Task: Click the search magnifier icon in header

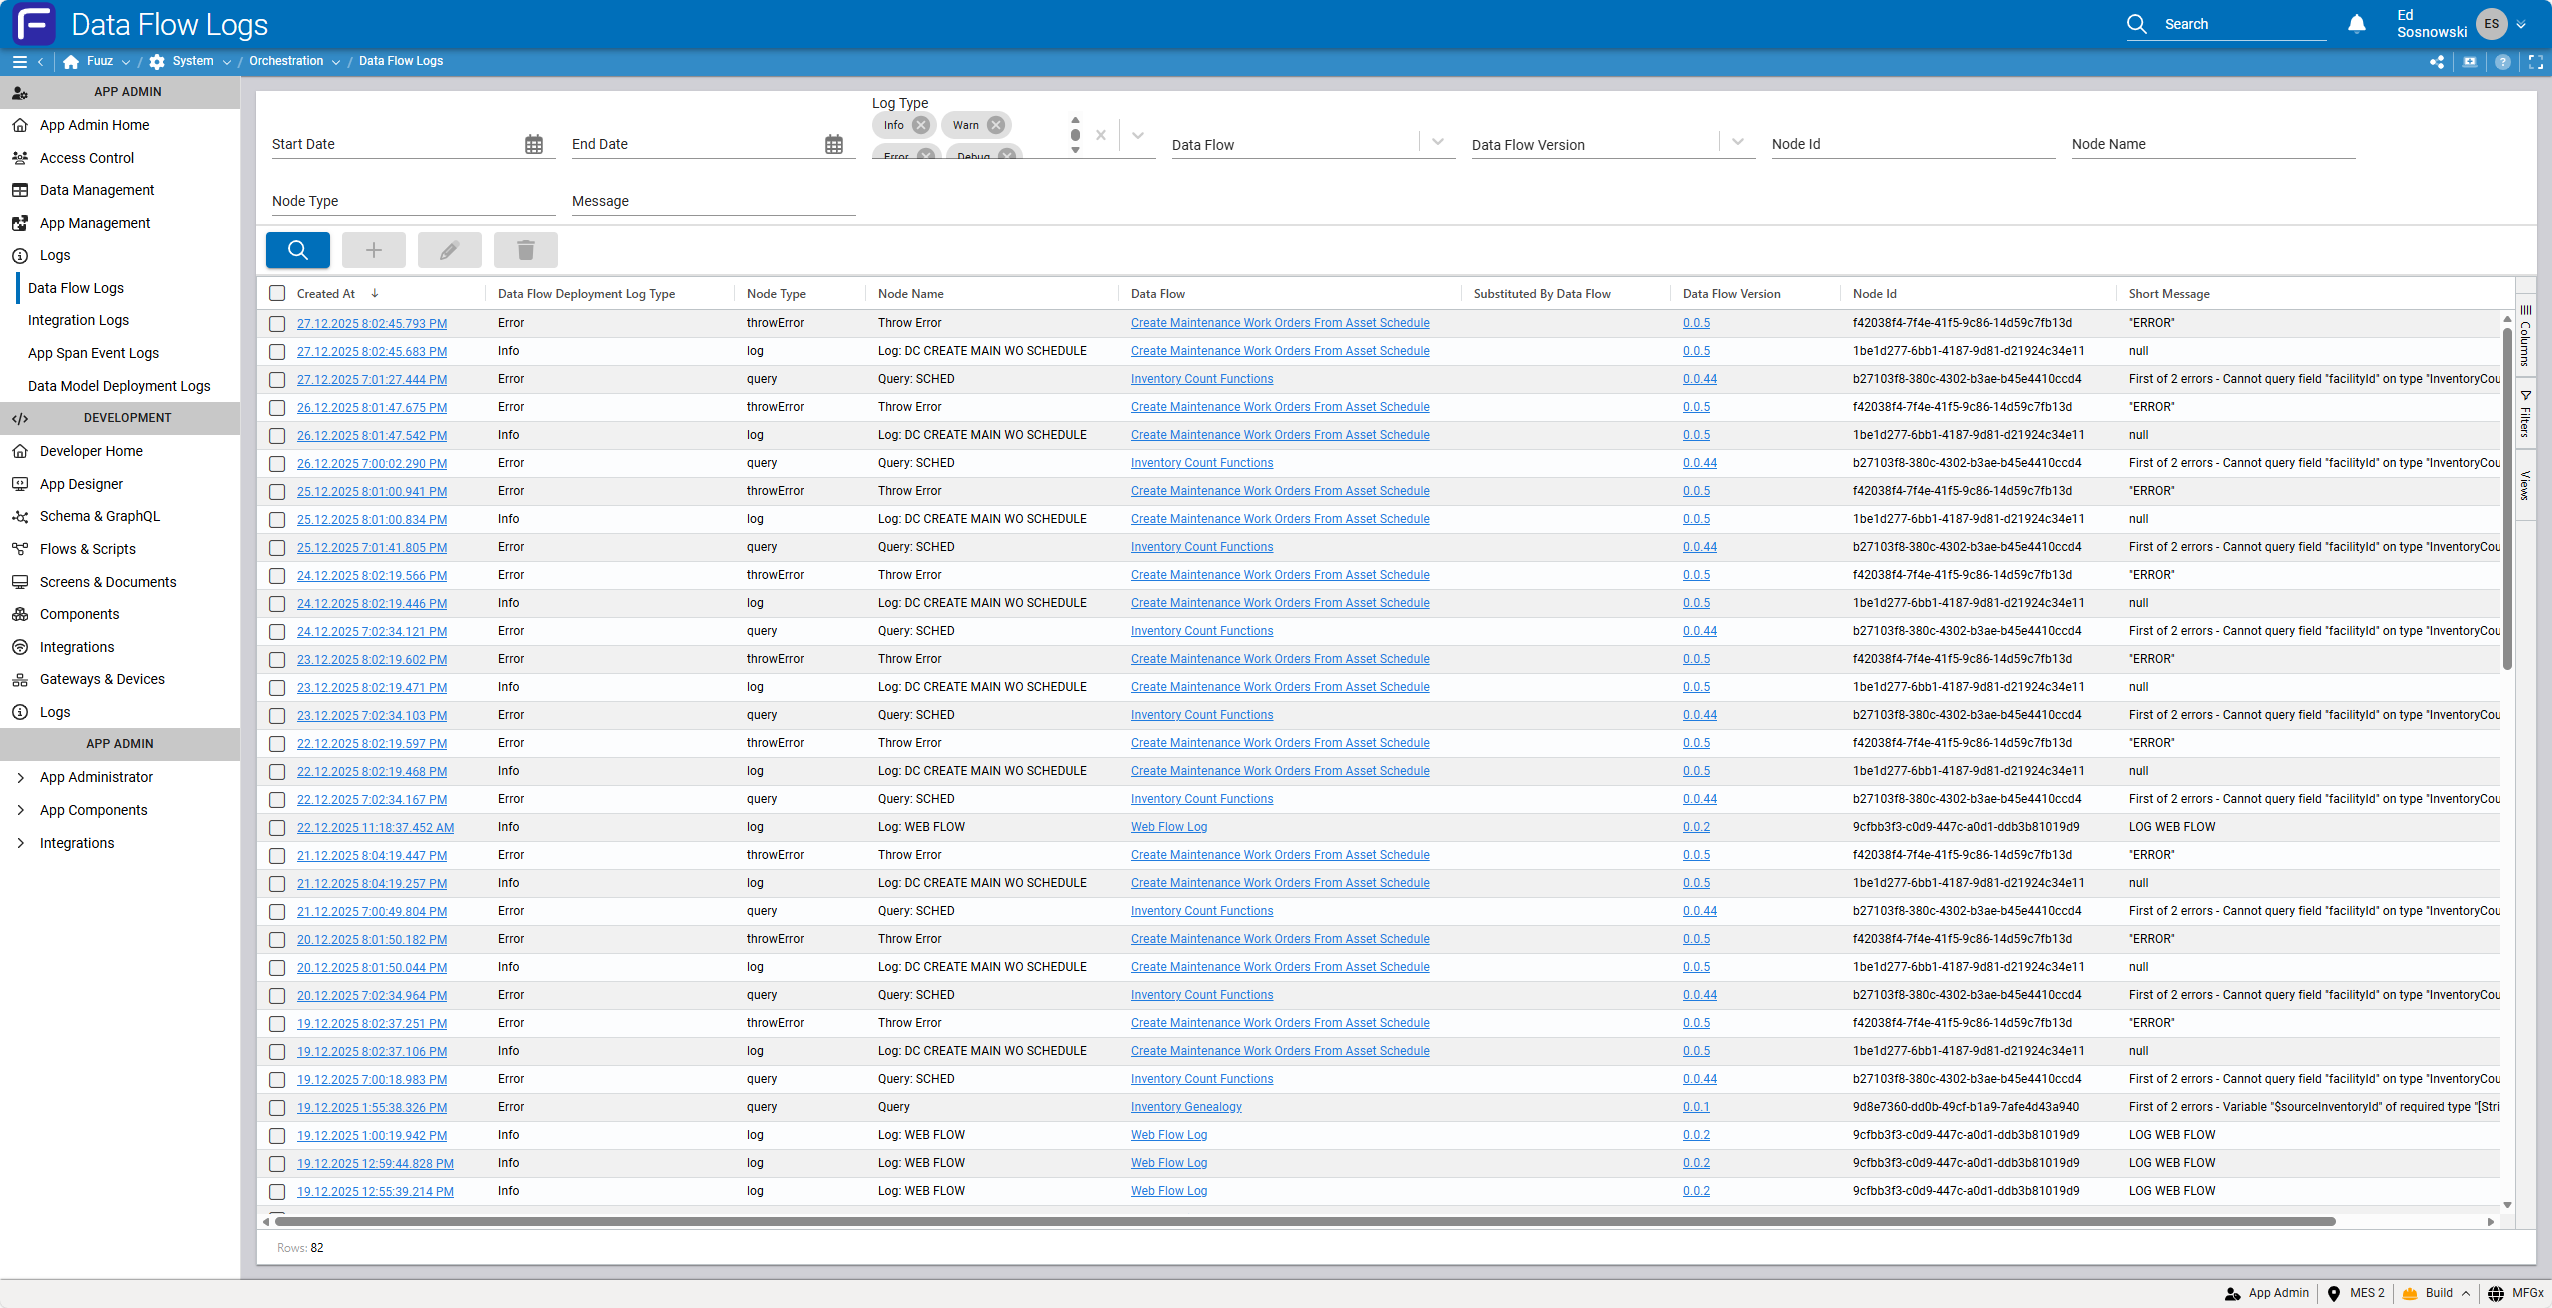Action: tap(2136, 24)
